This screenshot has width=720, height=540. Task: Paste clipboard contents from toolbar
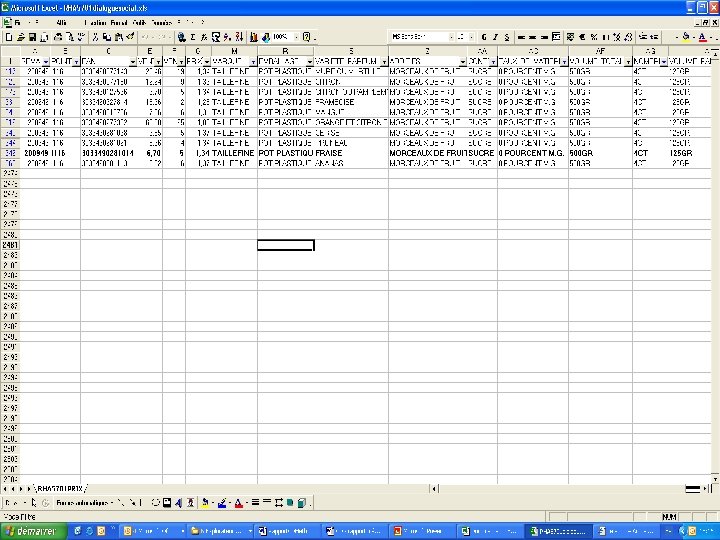(x=118, y=37)
